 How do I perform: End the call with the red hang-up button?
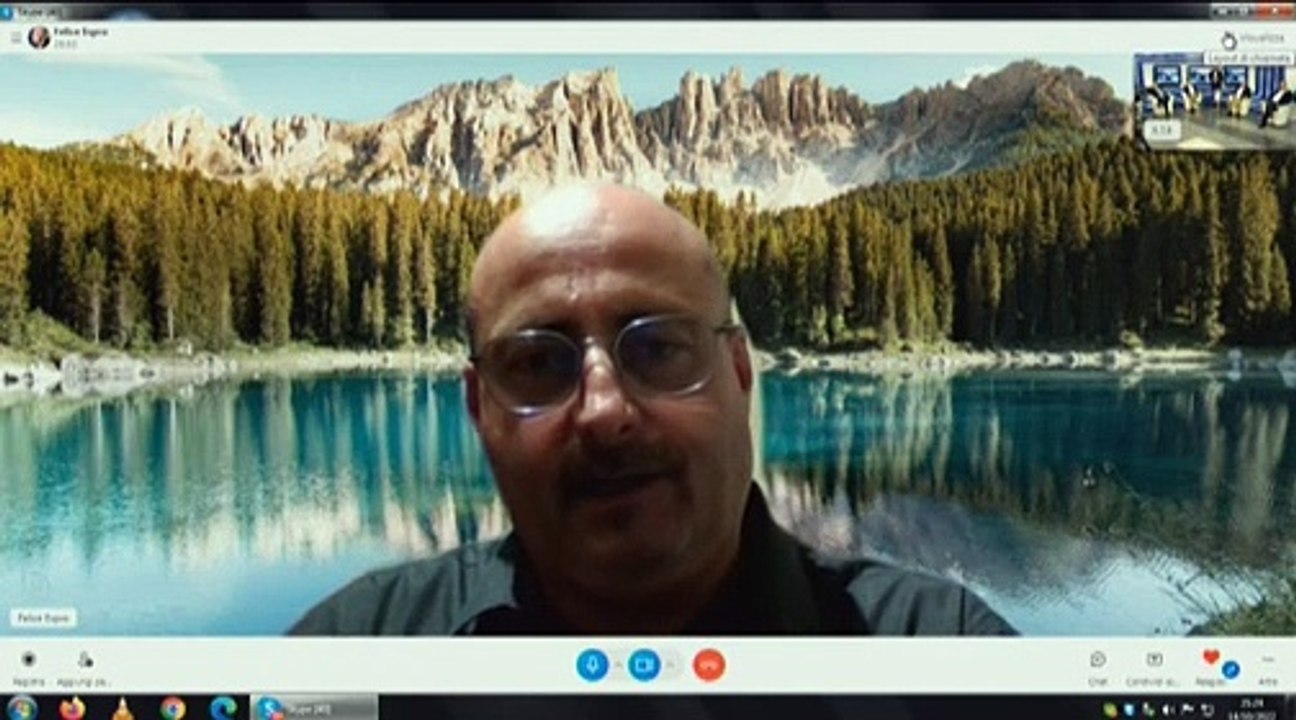click(x=709, y=665)
